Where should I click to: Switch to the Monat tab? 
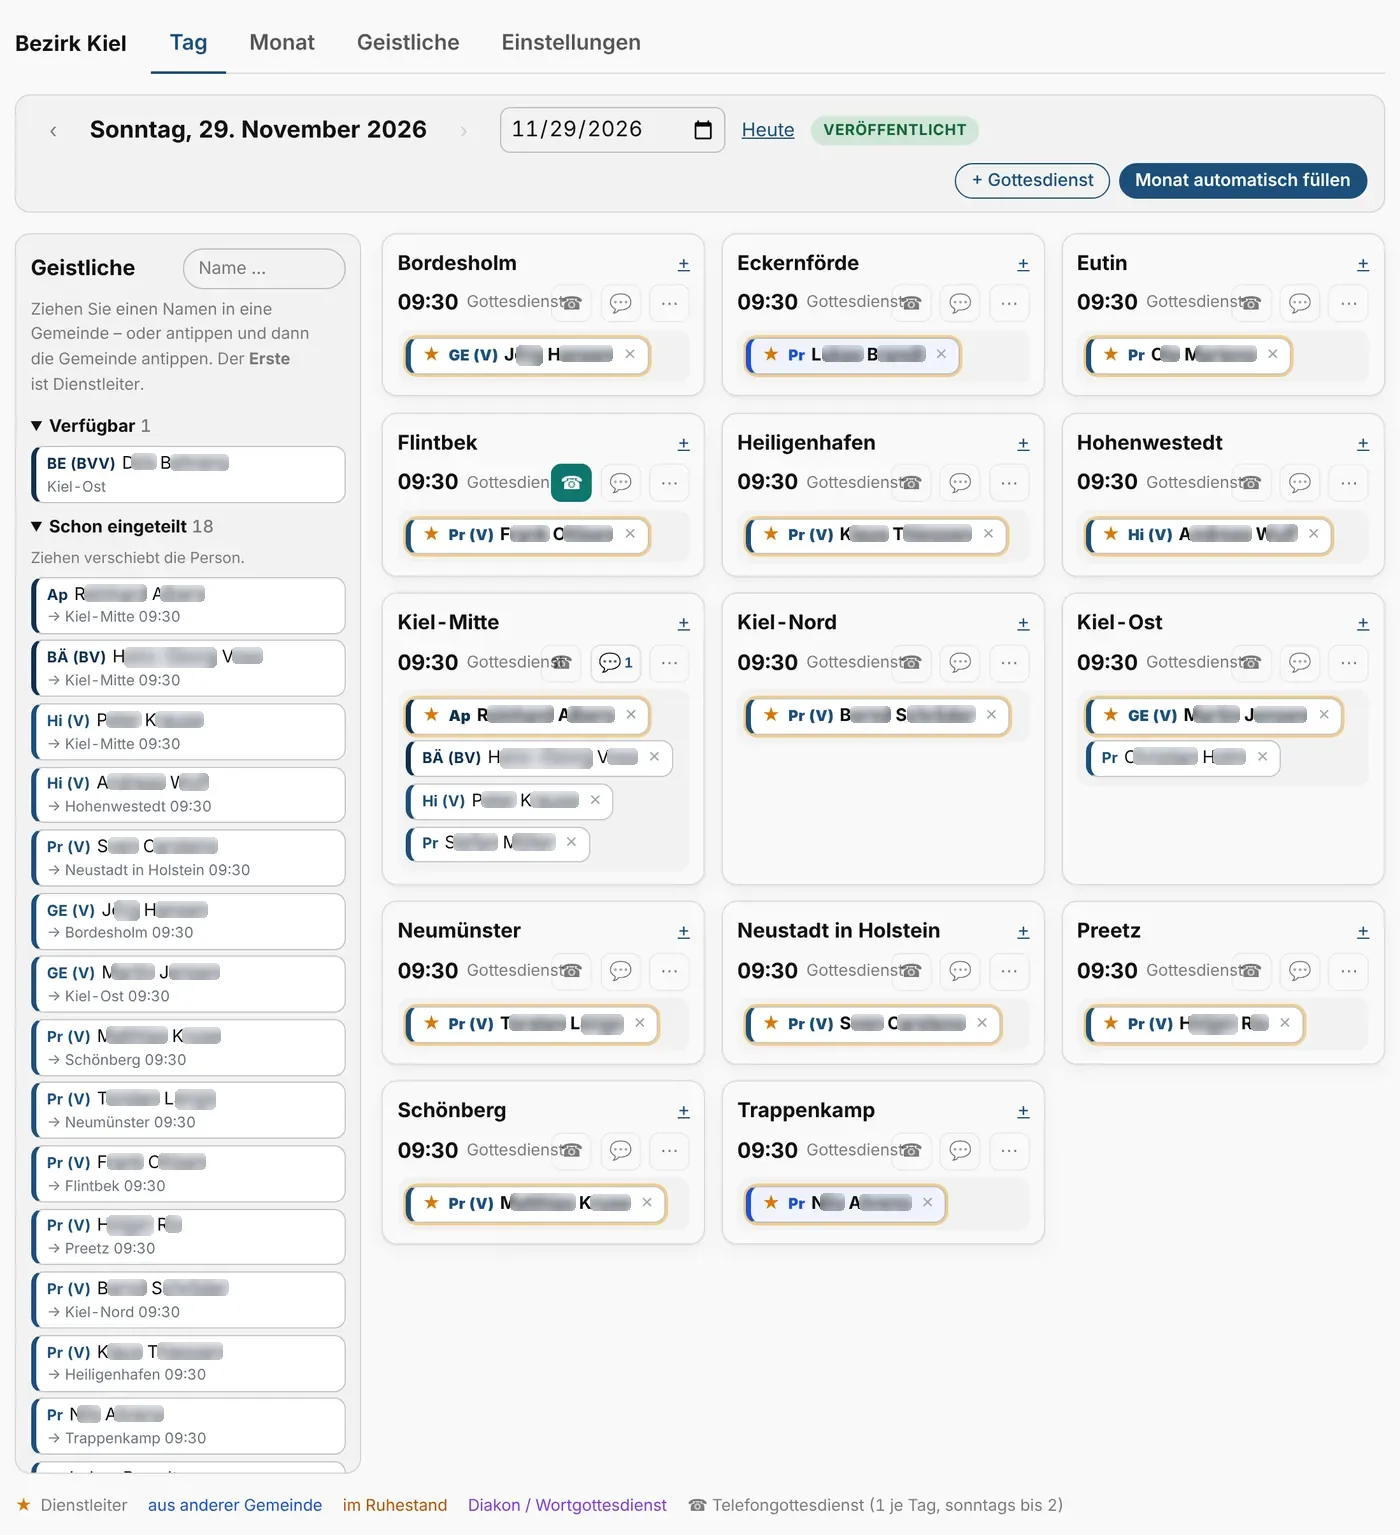point(282,42)
